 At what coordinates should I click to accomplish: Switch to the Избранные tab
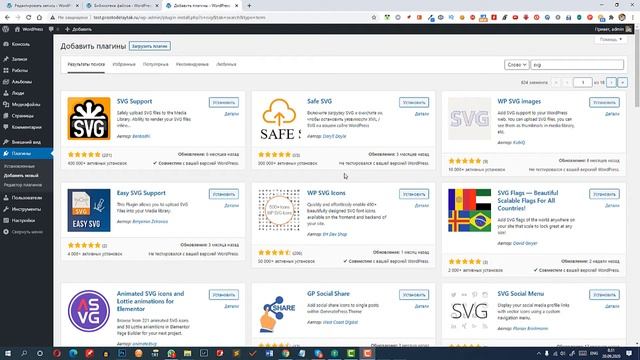tap(124, 64)
